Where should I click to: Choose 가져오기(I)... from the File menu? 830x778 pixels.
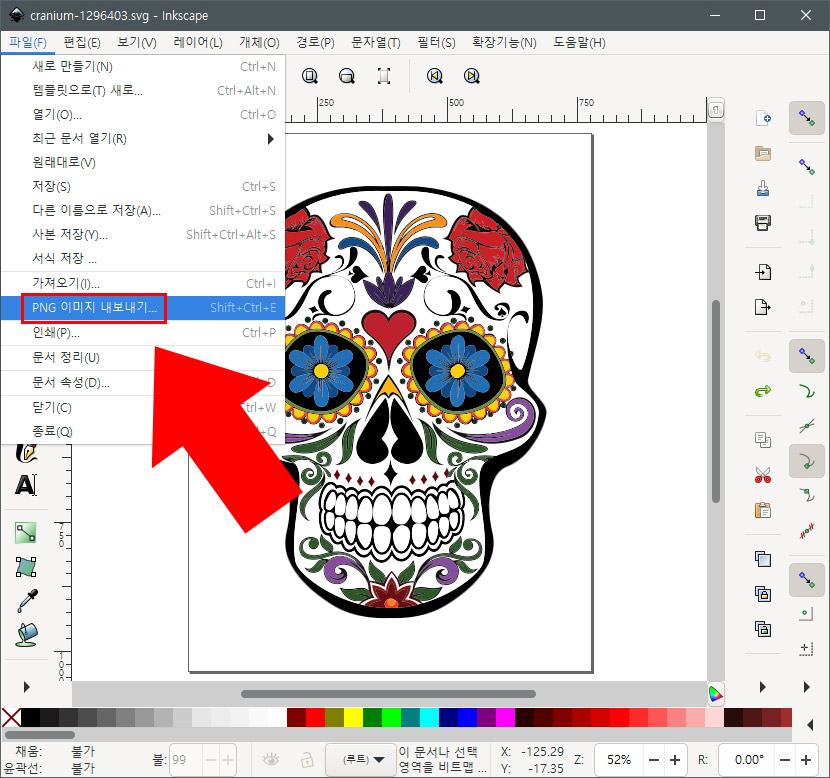pyautogui.click(x=143, y=283)
